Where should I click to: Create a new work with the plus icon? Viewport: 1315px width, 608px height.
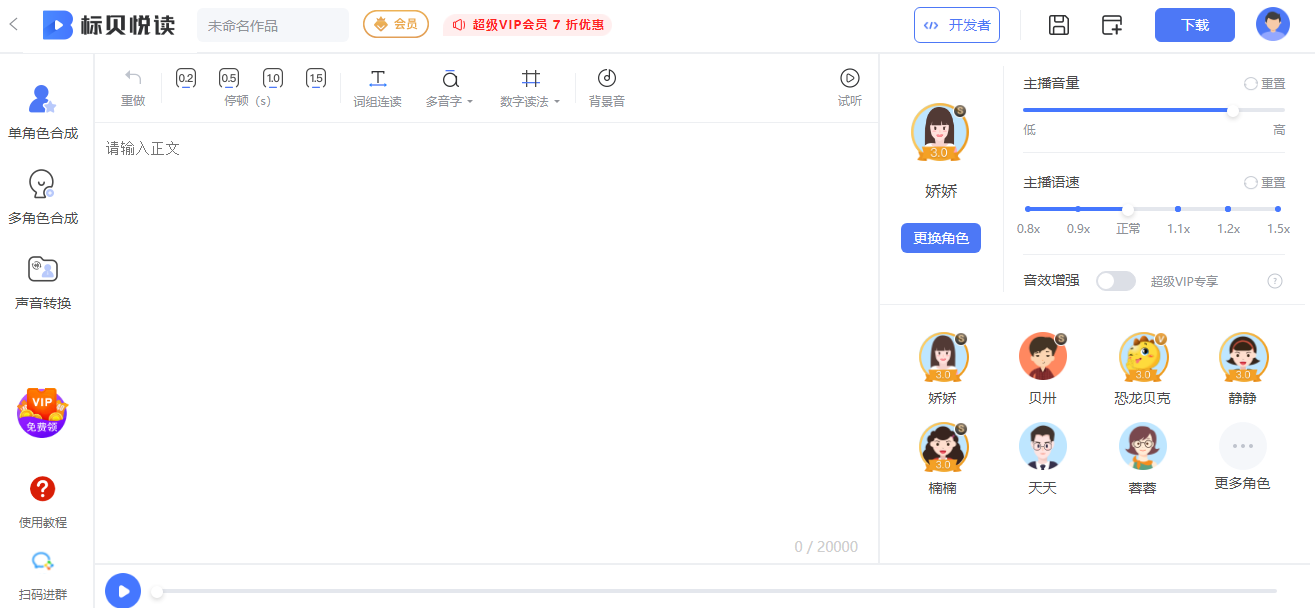[1112, 25]
